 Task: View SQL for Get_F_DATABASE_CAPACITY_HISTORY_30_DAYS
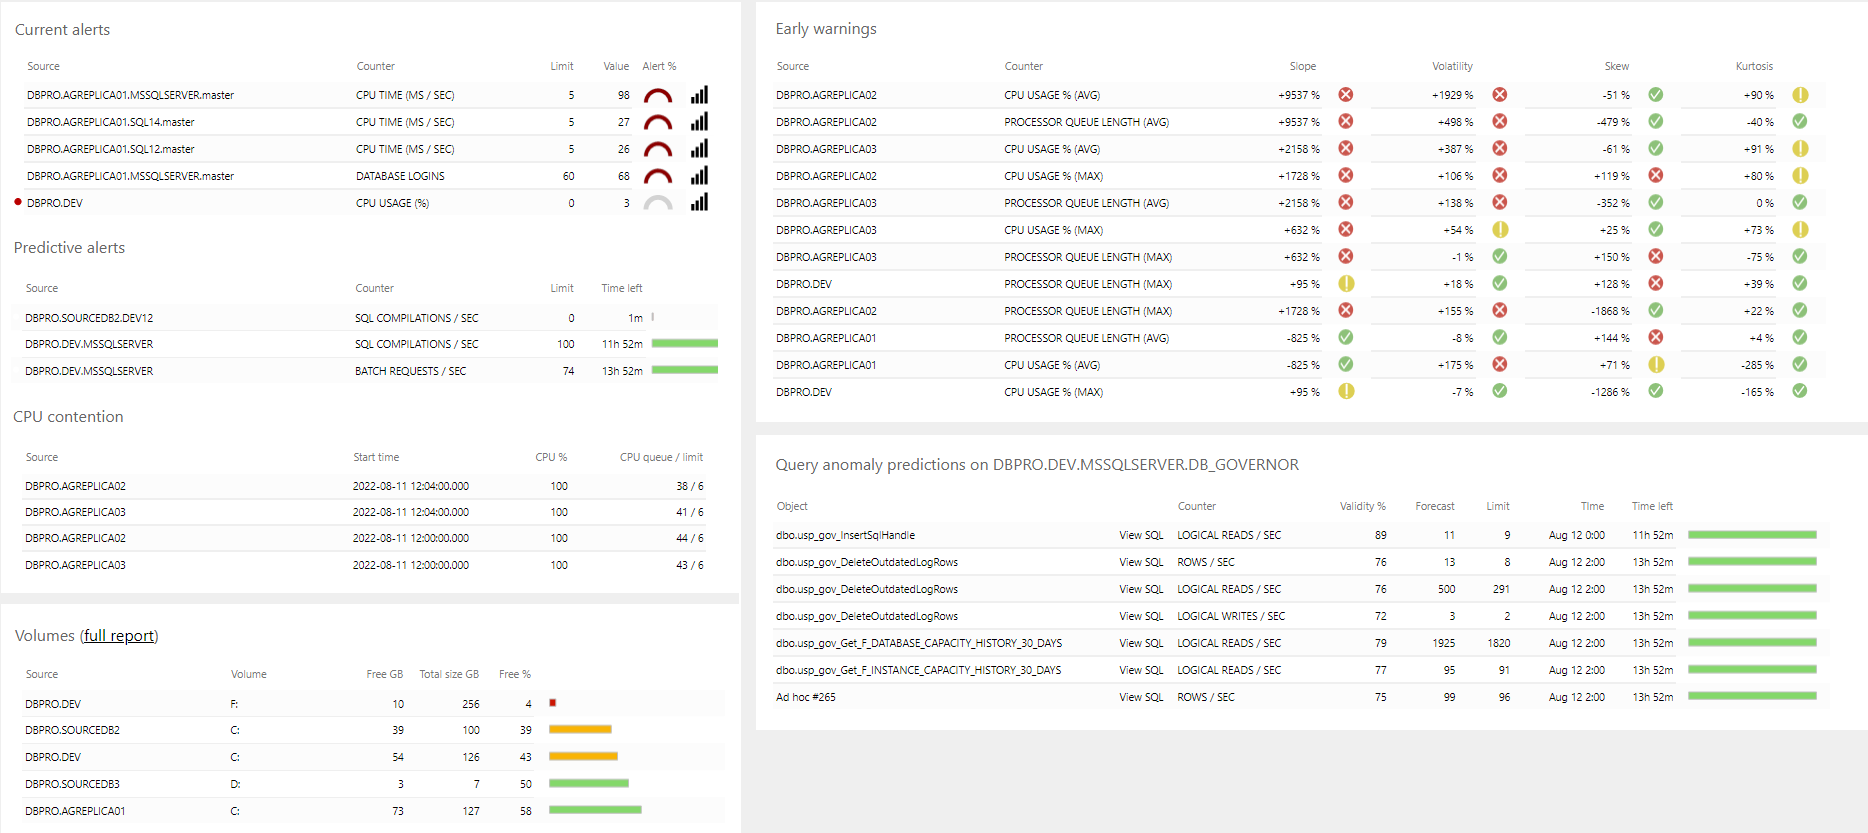click(x=1141, y=643)
